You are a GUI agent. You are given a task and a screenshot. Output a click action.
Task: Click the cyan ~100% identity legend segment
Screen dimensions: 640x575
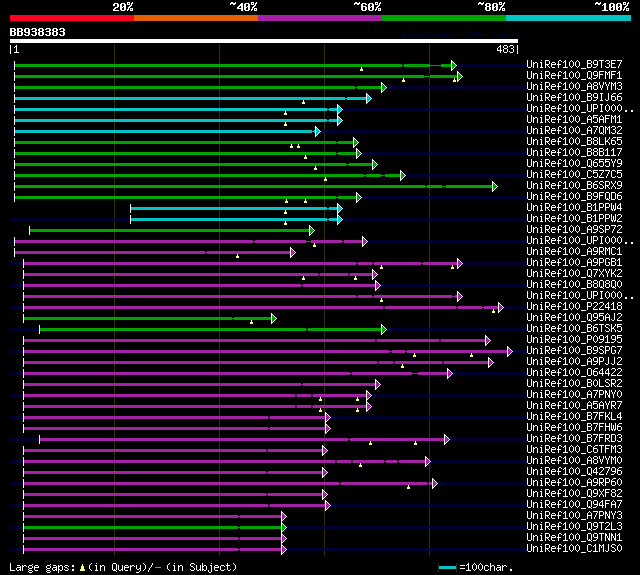click(x=568, y=18)
